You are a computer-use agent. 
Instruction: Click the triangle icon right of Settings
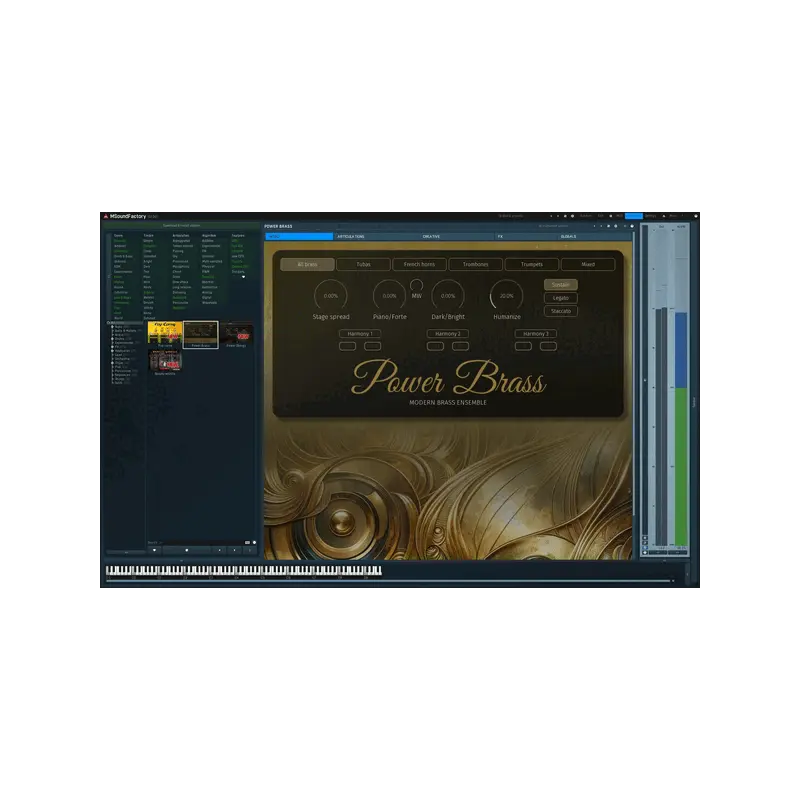[664, 216]
